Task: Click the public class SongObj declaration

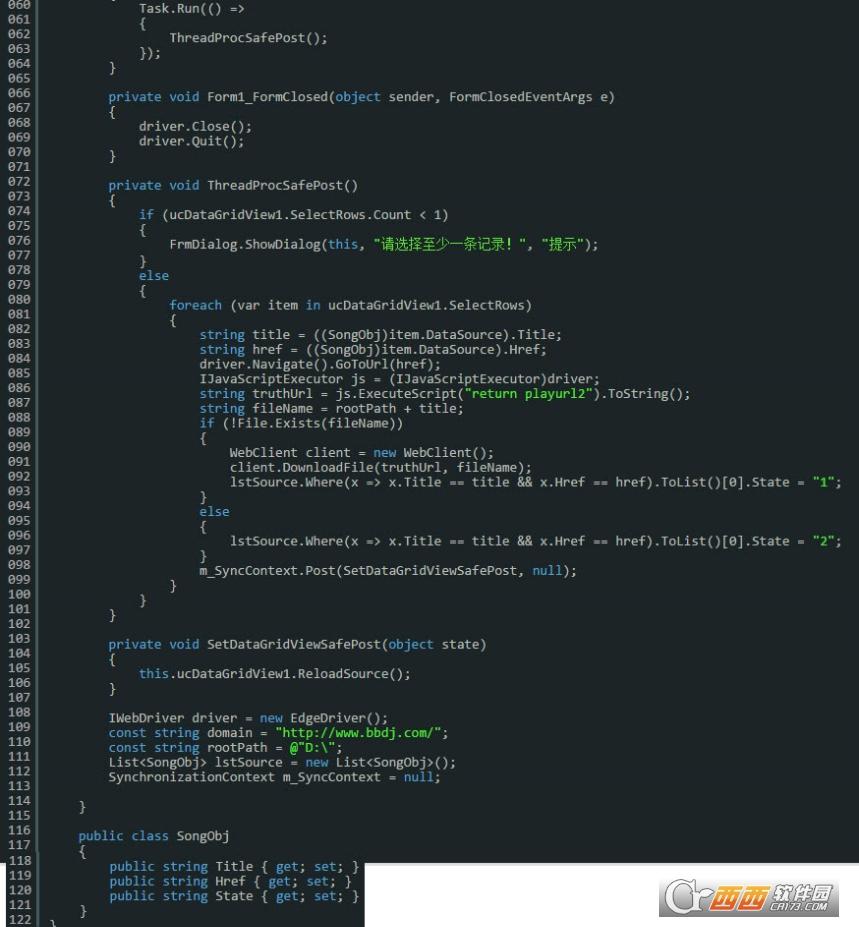Action: click(154, 836)
